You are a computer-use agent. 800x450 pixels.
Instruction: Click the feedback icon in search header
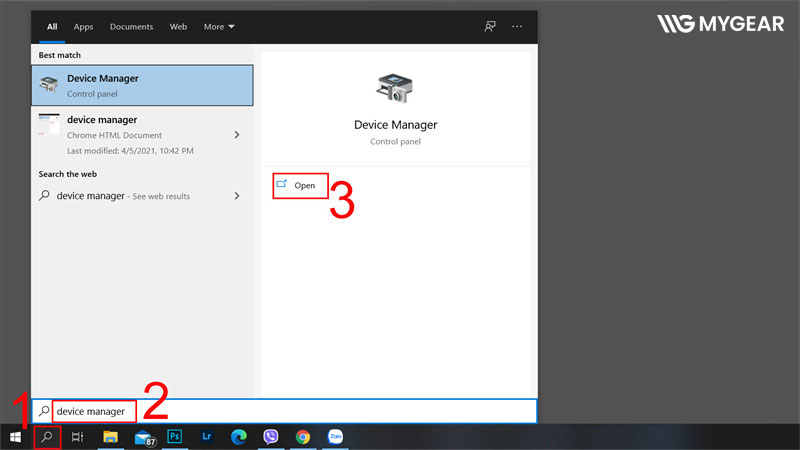[489, 26]
